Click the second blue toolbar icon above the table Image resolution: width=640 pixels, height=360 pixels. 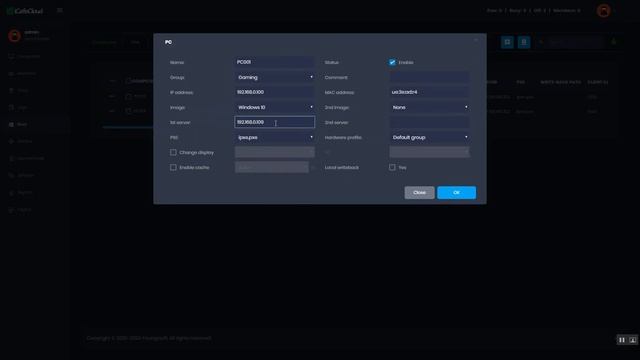click(524, 42)
